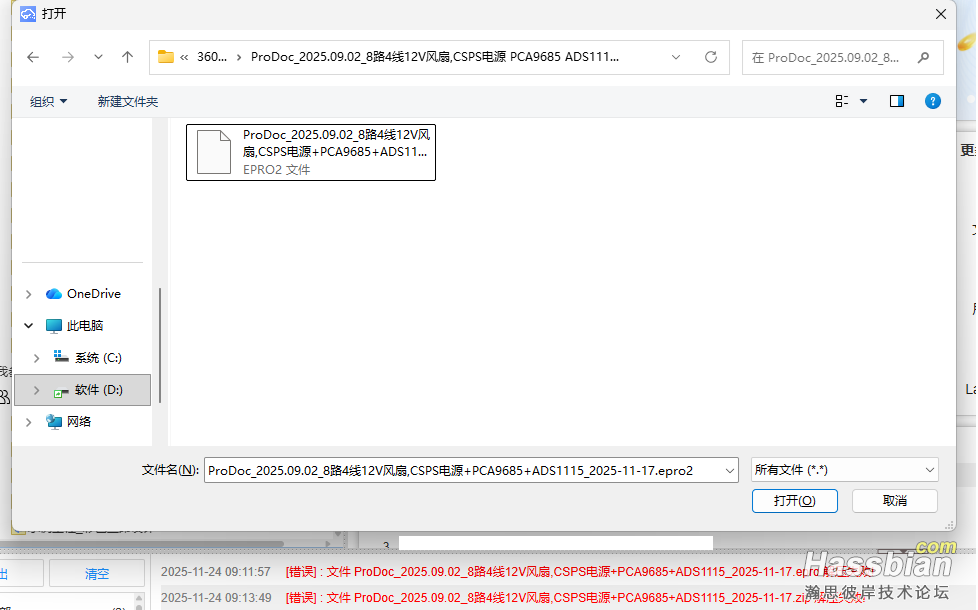This screenshot has height=610, width=978.
Task: Select 系统 (C:) drive in sidebar
Action: click(x=98, y=358)
